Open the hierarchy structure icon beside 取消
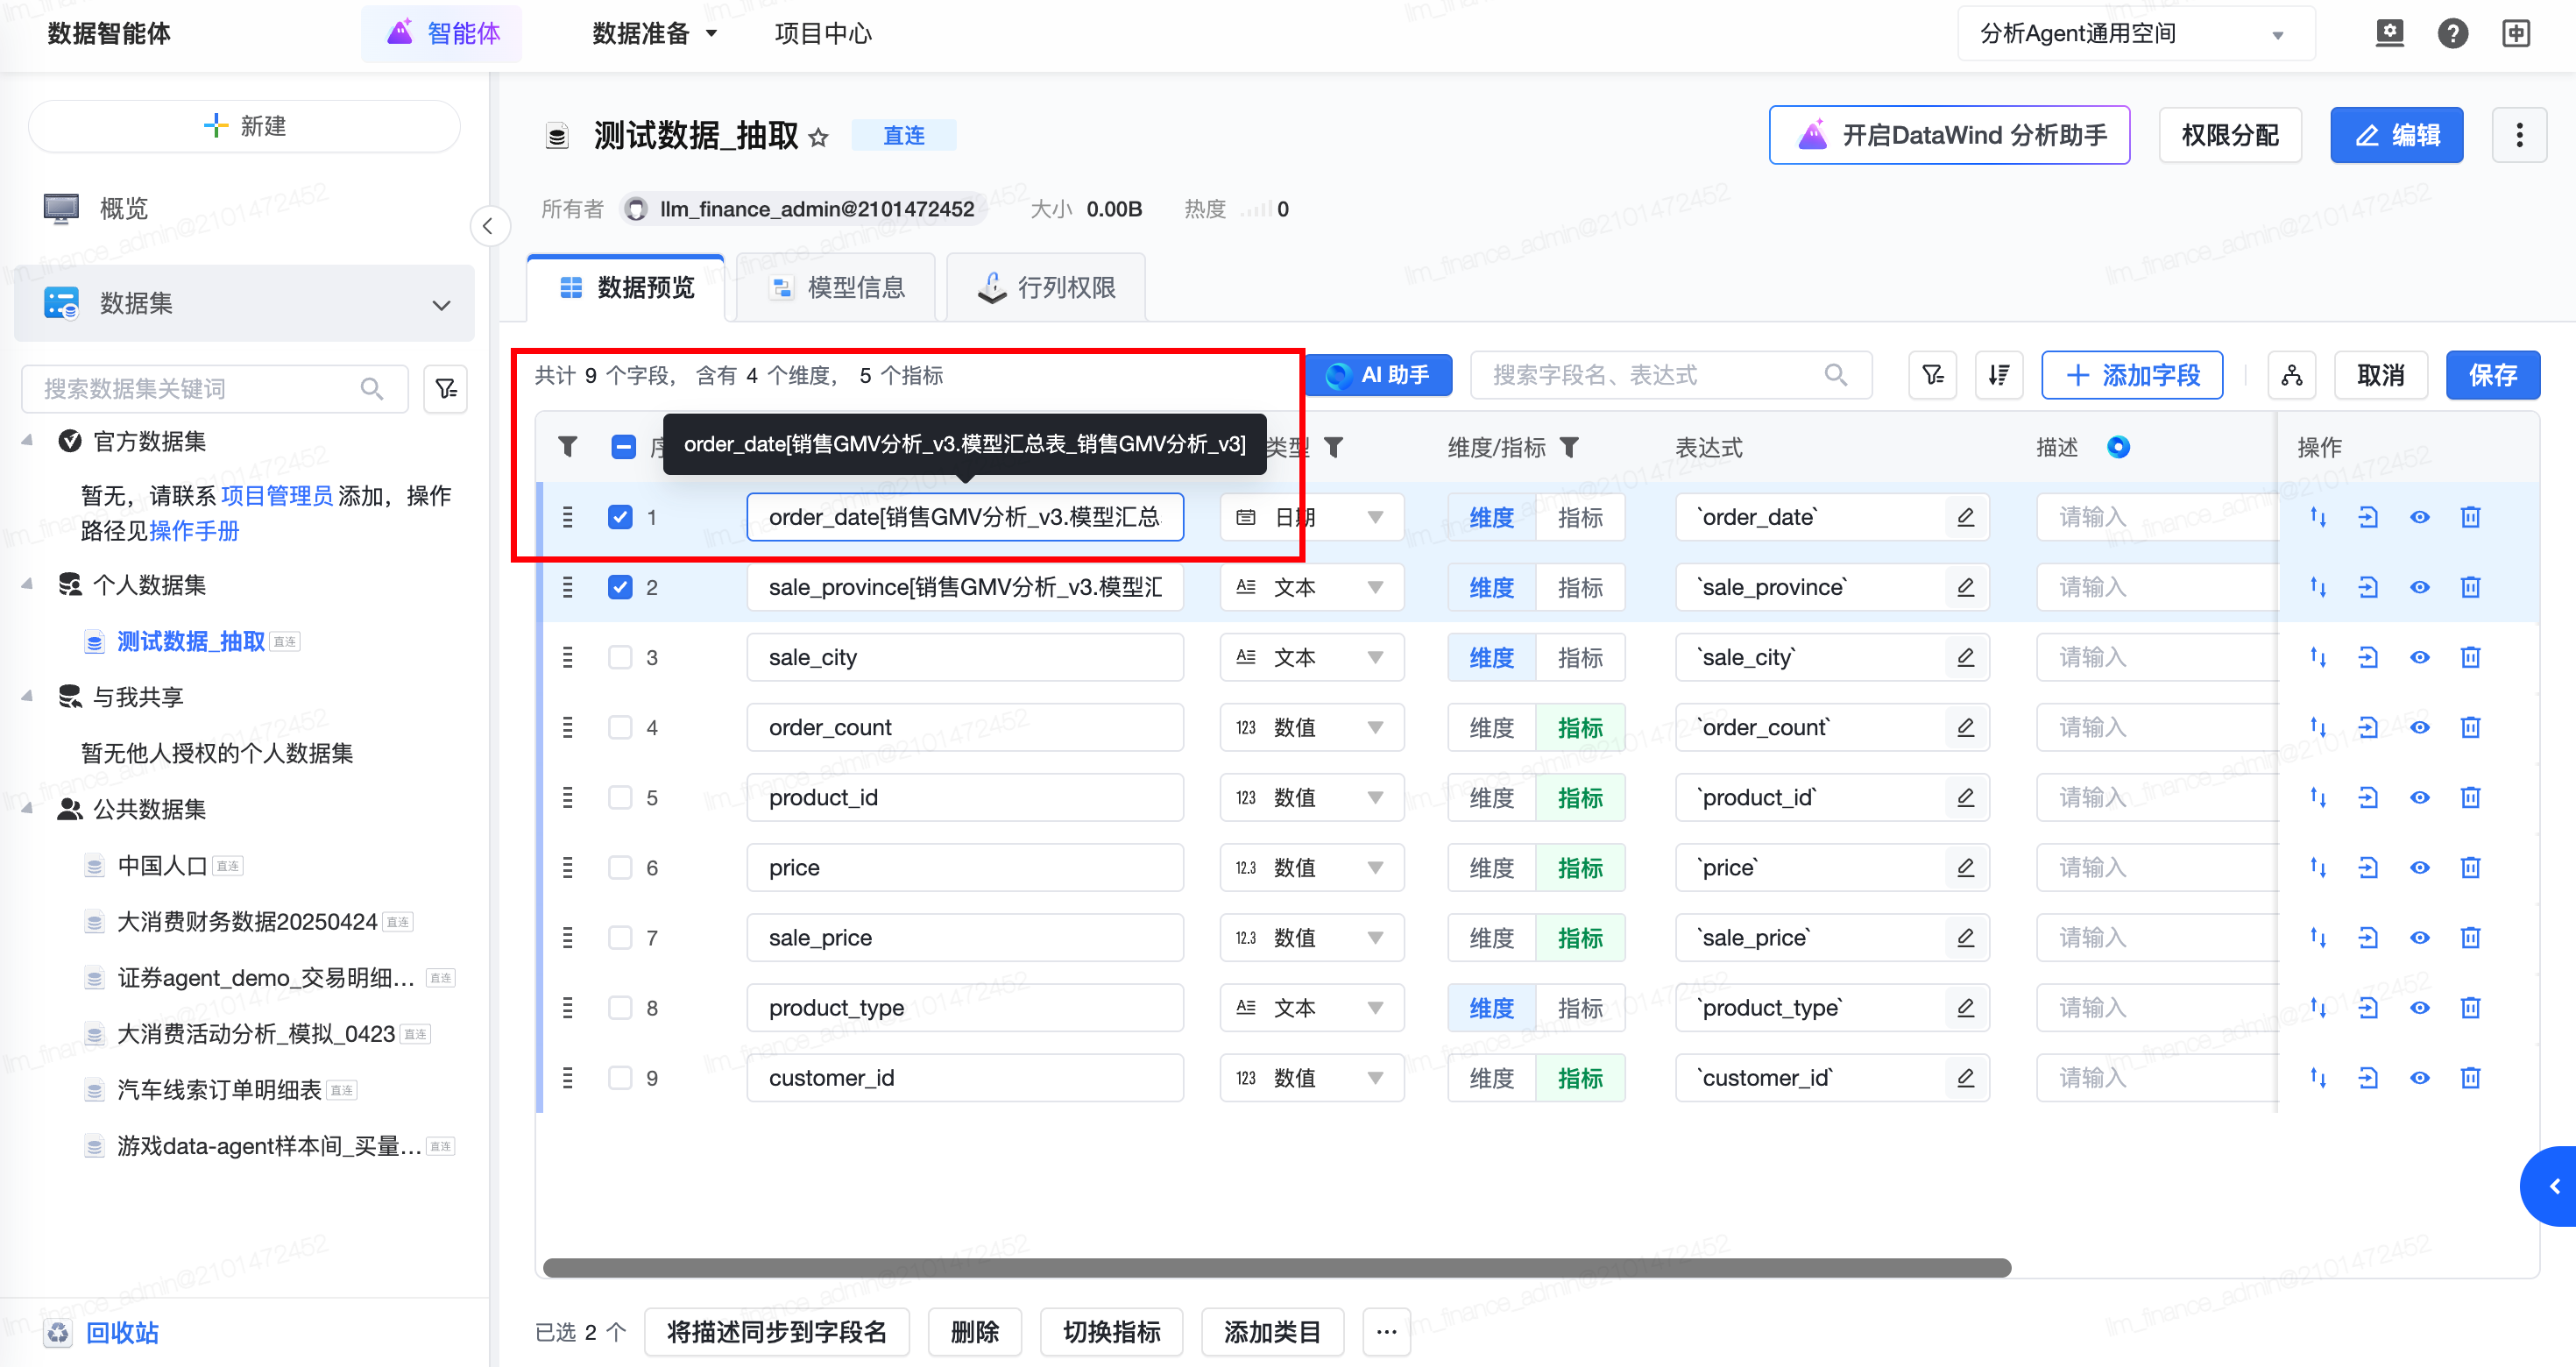 click(x=2292, y=375)
